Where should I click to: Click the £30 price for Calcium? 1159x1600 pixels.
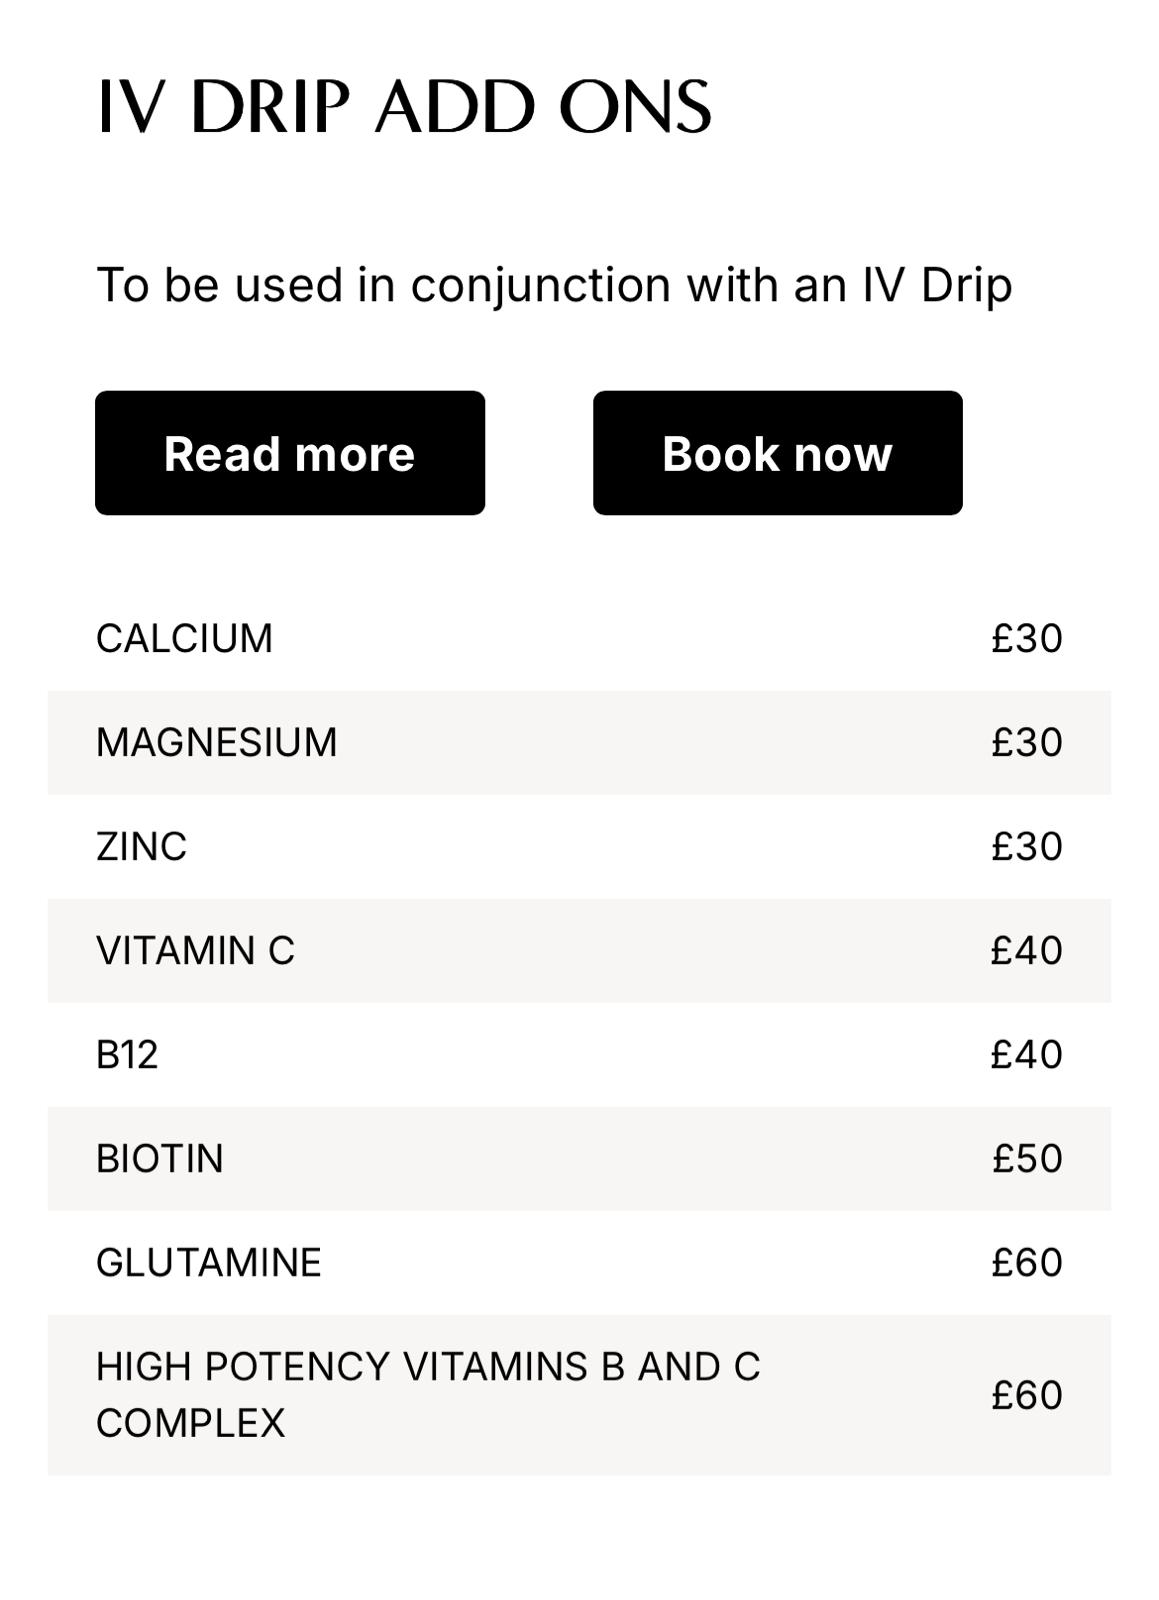click(x=1027, y=638)
